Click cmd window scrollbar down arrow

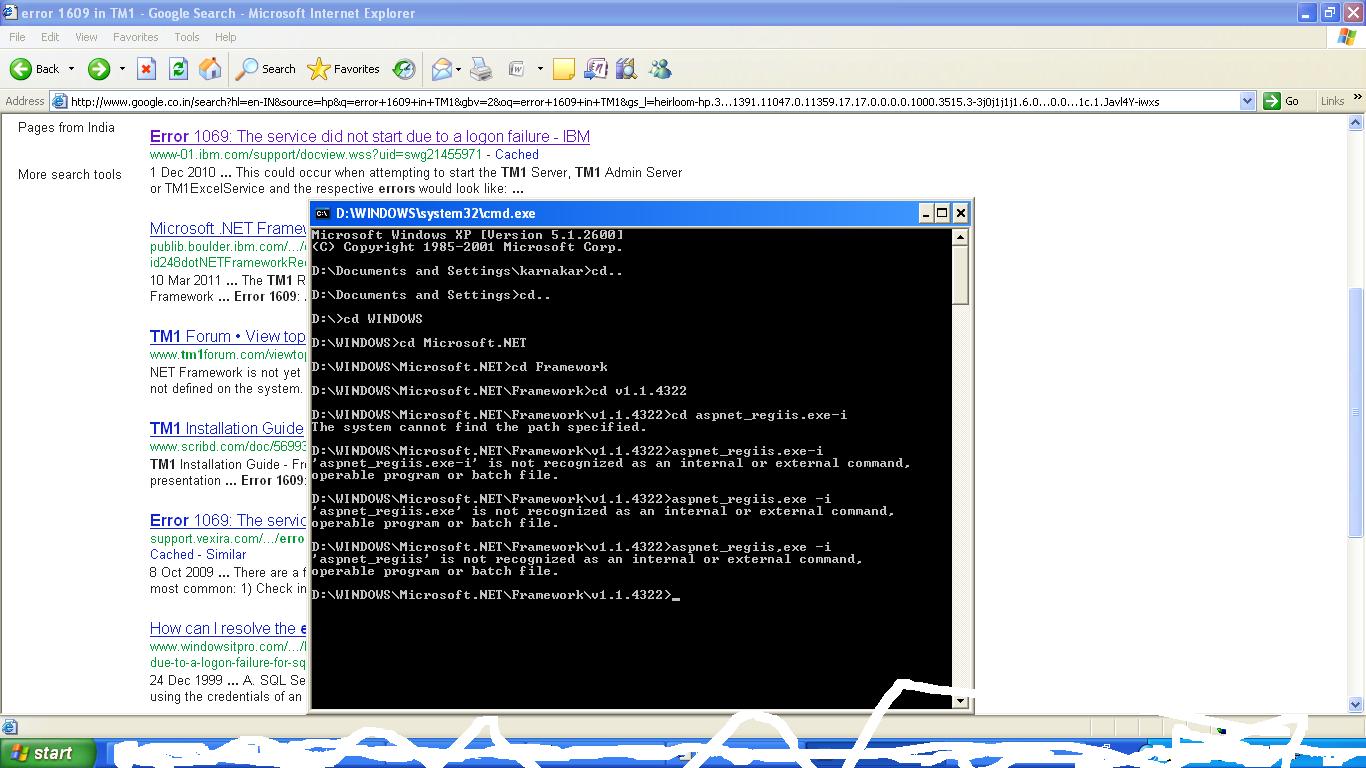click(961, 701)
